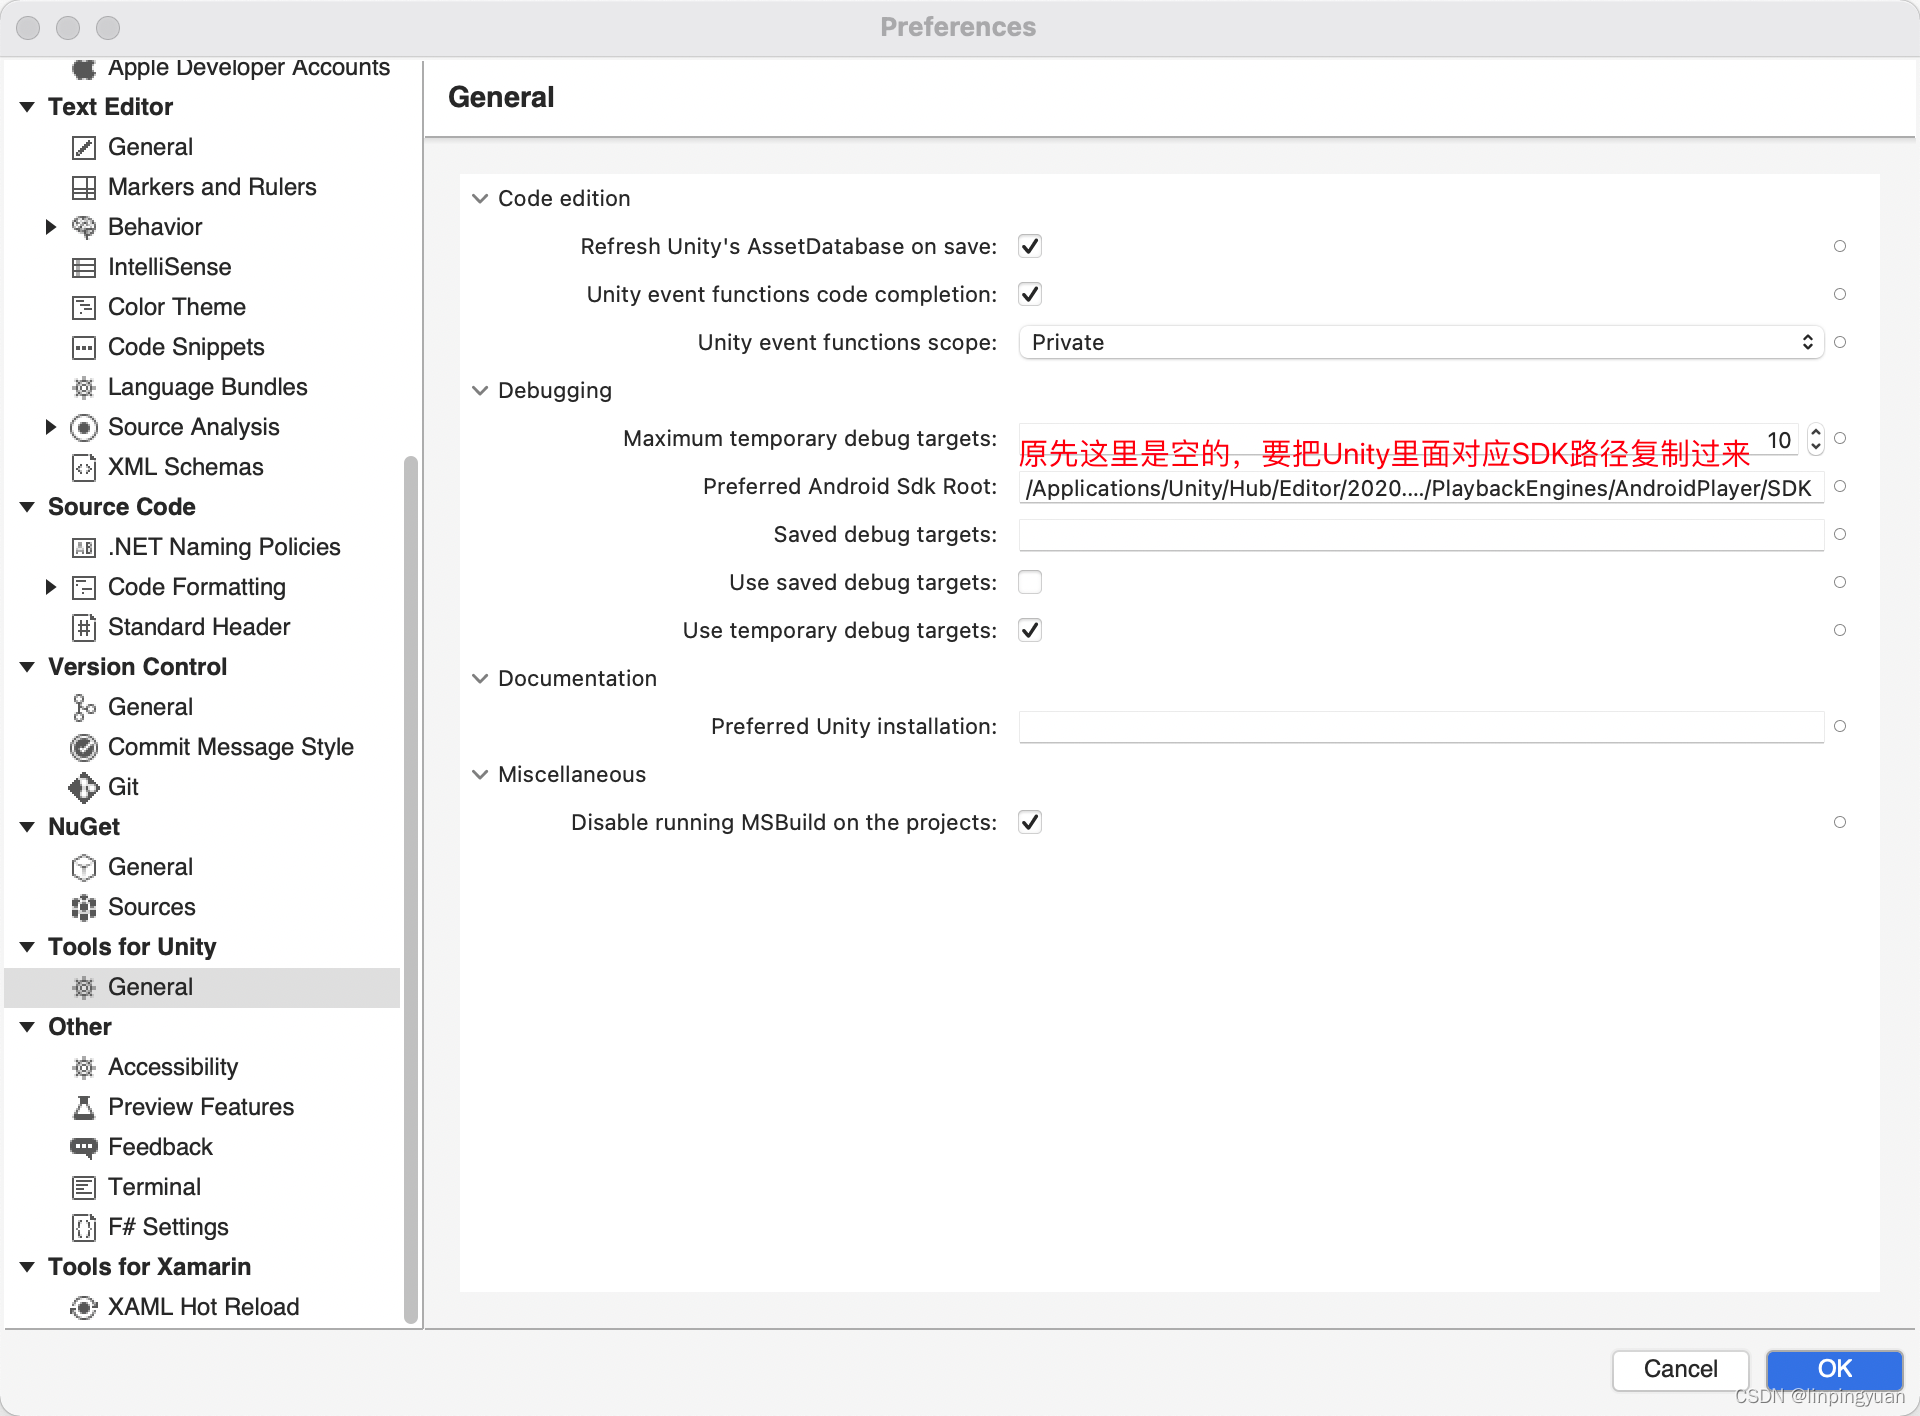Click the Cancel button
The image size is (1920, 1416).
[x=1680, y=1369]
